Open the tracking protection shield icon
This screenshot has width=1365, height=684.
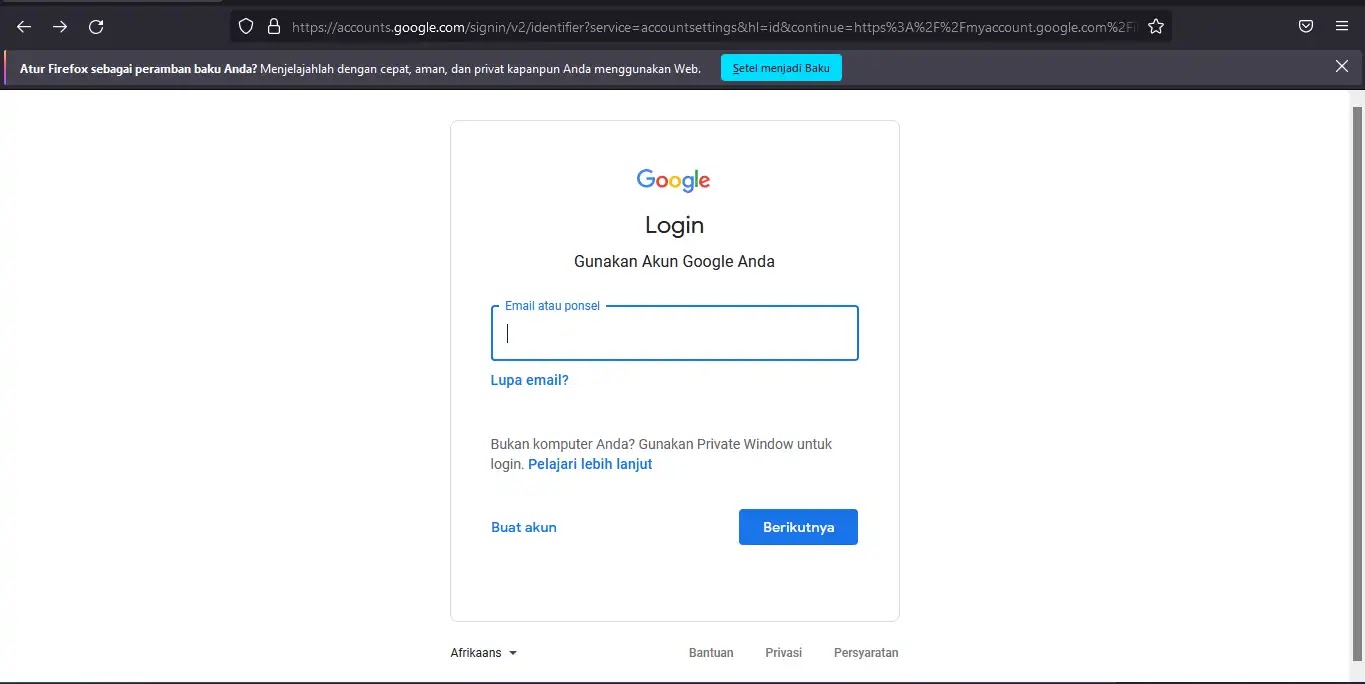coord(246,27)
